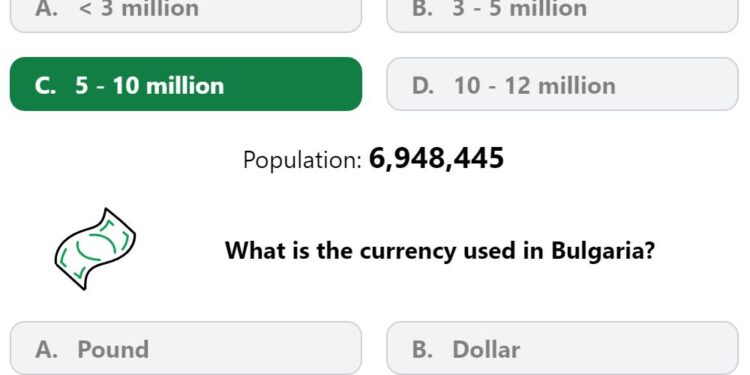
Task: Click the word 'Pound' in the currency answers
Action: (x=113, y=350)
